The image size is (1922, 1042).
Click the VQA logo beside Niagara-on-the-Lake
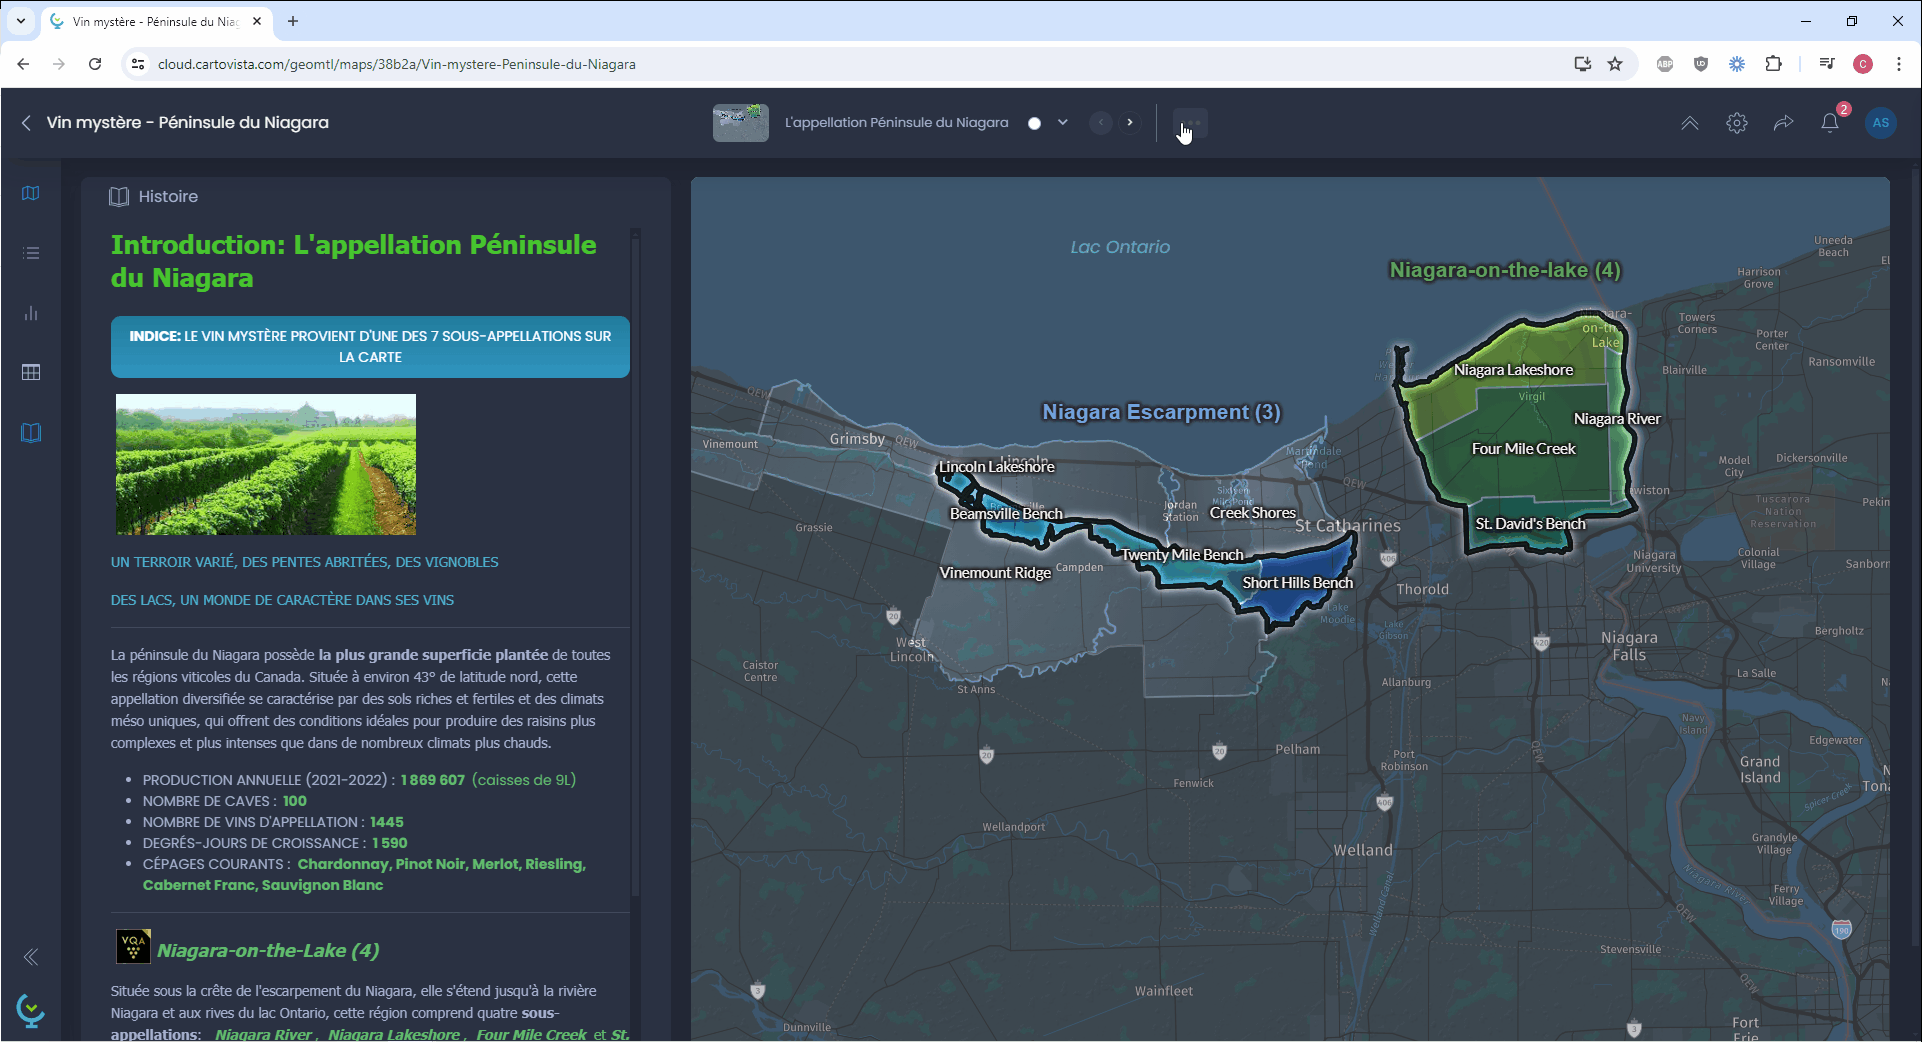(x=133, y=947)
